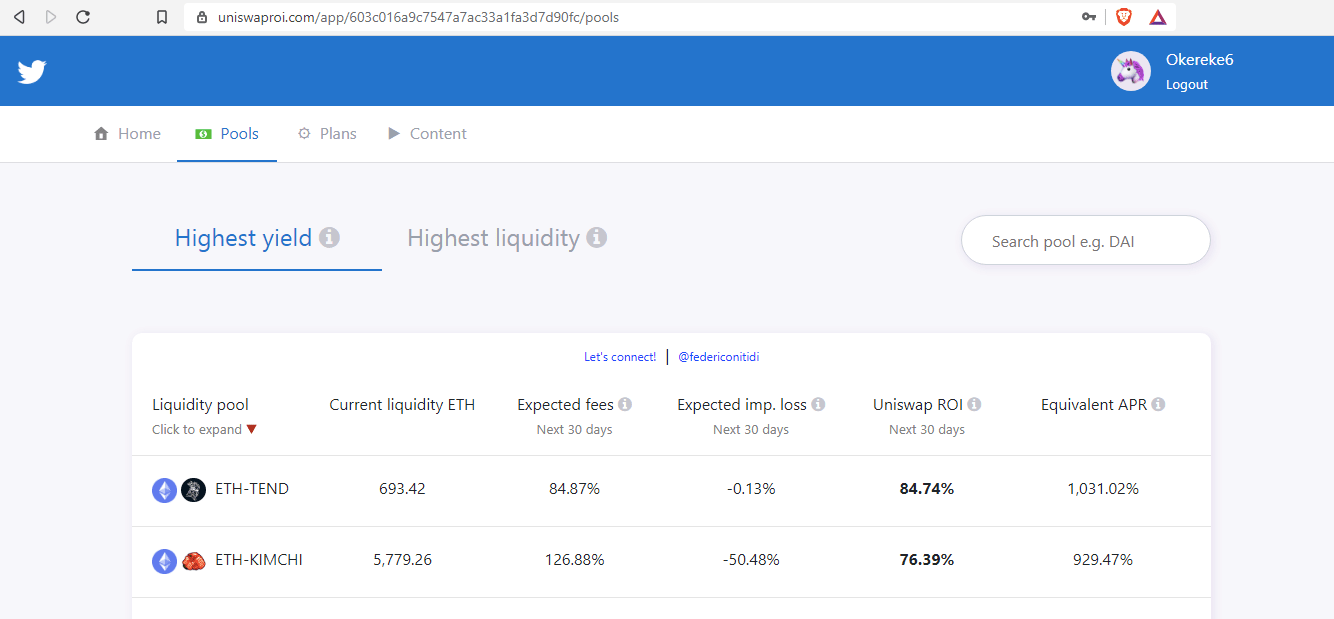
Task: Click the Equivalent APR column header
Action: [x=1093, y=405]
